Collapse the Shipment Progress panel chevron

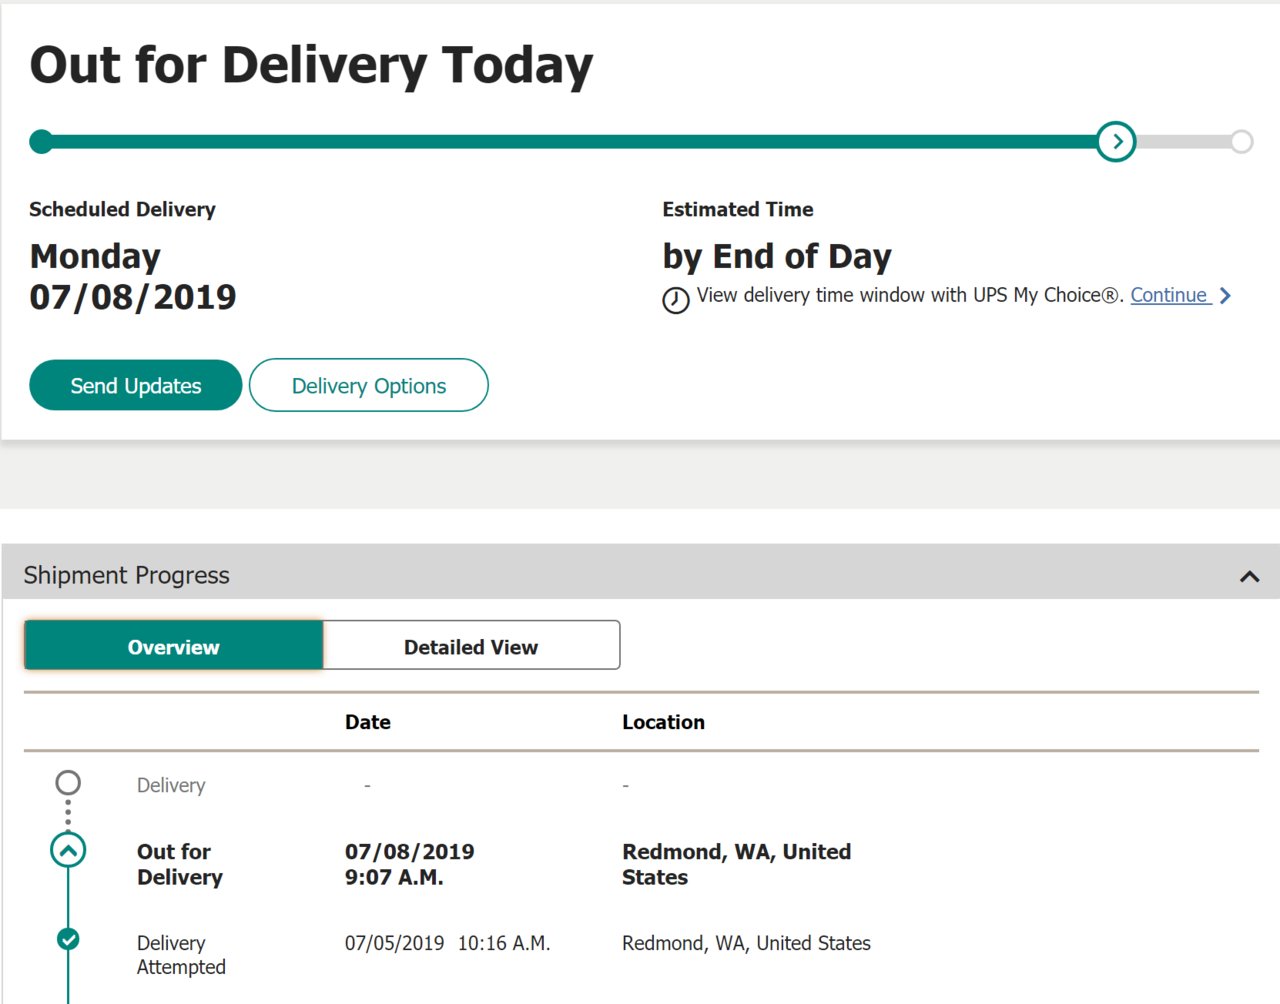point(1249,576)
